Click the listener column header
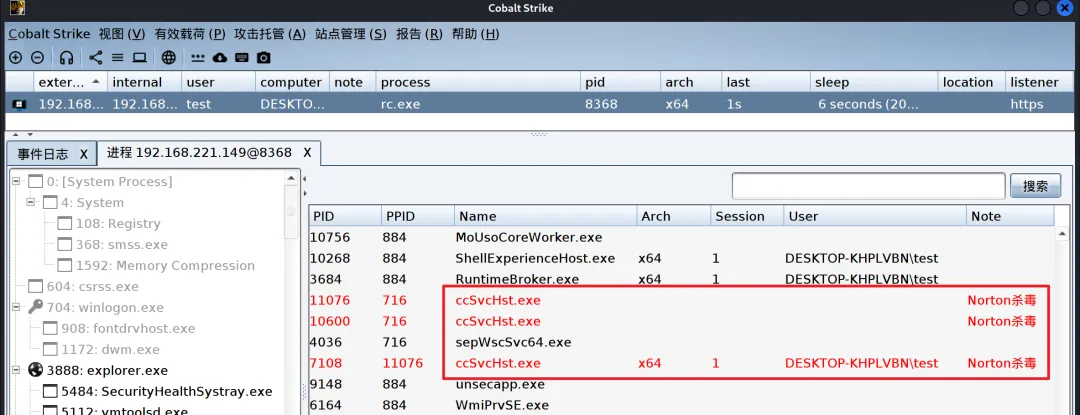The height and width of the screenshot is (415, 1080). click(x=1040, y=83)
